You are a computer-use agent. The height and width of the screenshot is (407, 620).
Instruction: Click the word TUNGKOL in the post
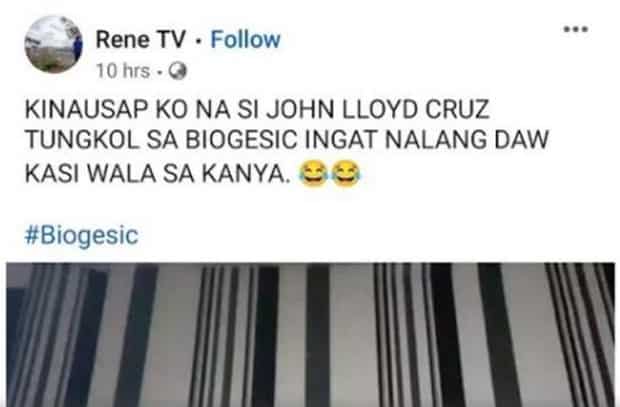(82, 140)
